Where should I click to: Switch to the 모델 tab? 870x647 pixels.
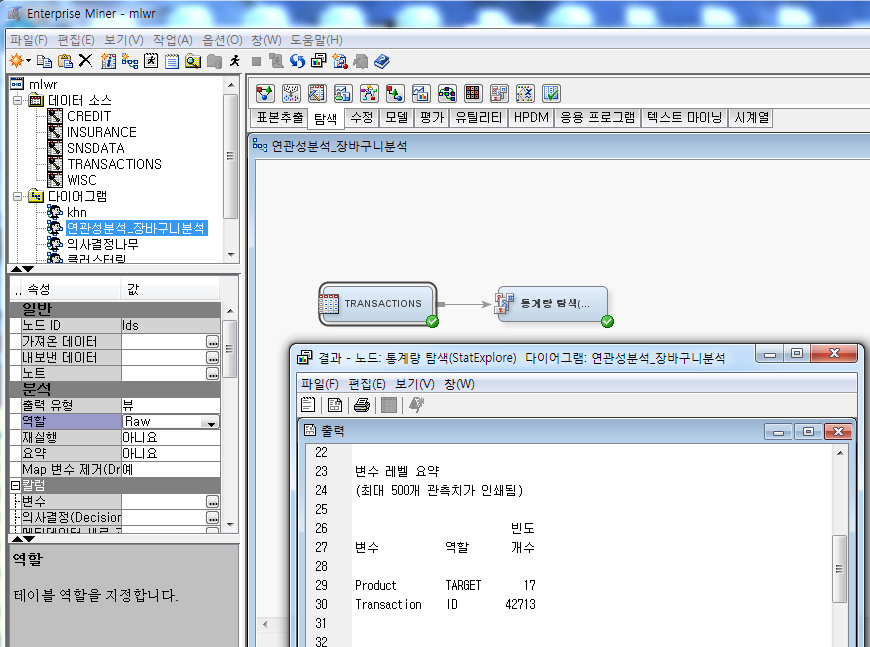[x=397, y=118]
